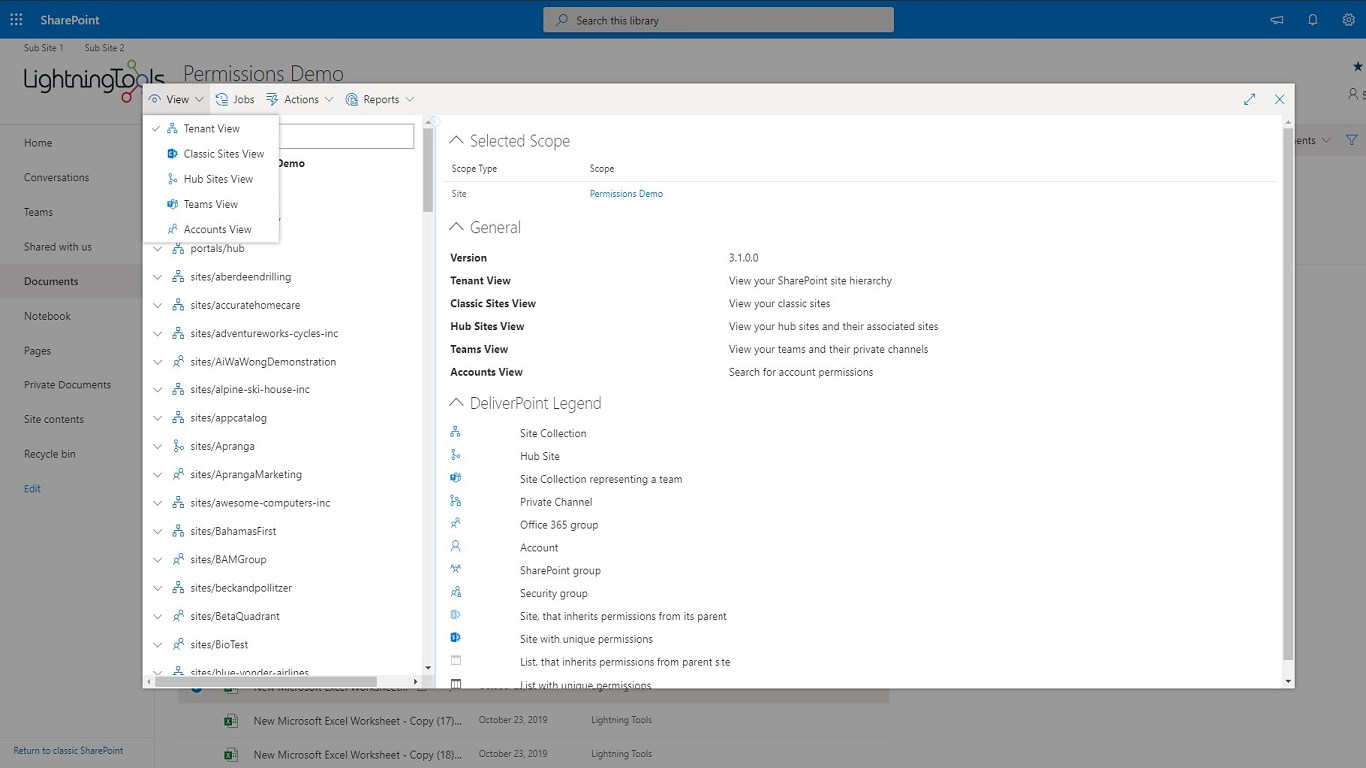Click the details pane's vertical scrollbar

click(x=1288, y=393)
